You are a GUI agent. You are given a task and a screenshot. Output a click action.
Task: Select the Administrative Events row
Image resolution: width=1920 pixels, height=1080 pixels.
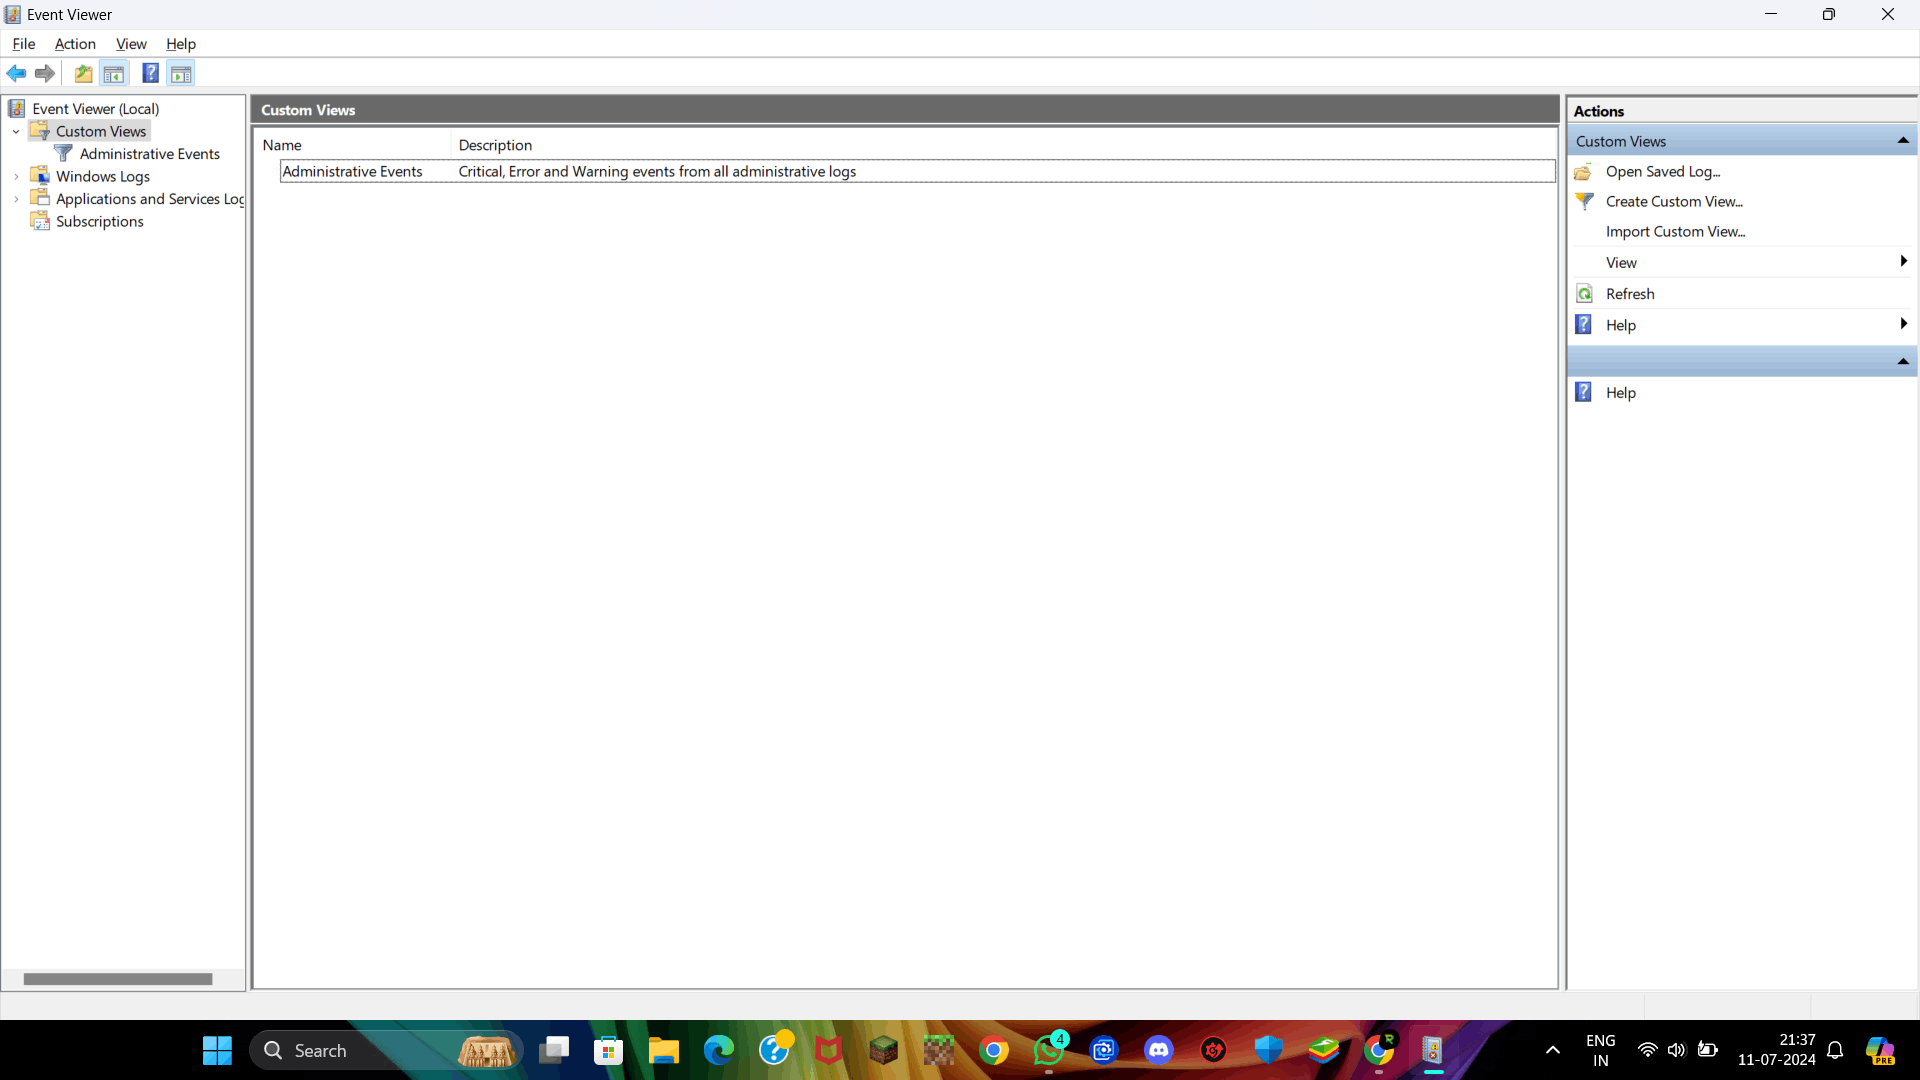point(352,171)
